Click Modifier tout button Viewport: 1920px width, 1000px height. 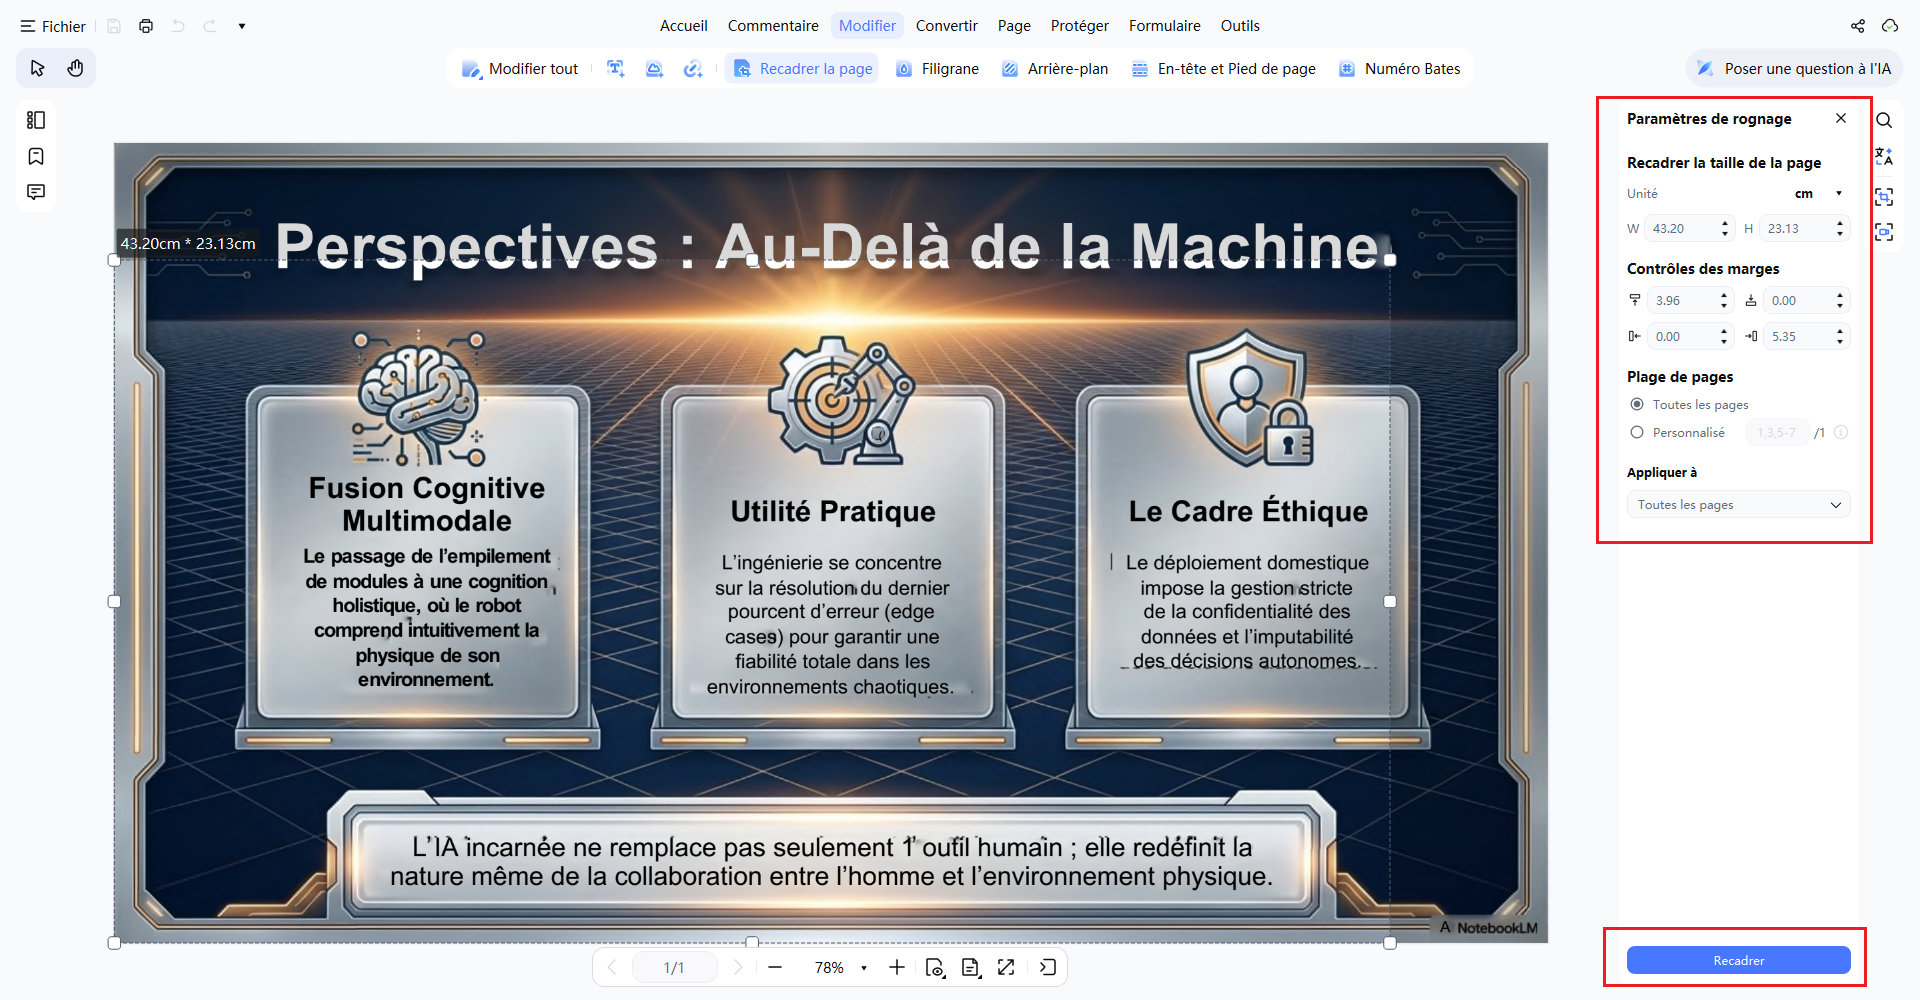point(520,69)
